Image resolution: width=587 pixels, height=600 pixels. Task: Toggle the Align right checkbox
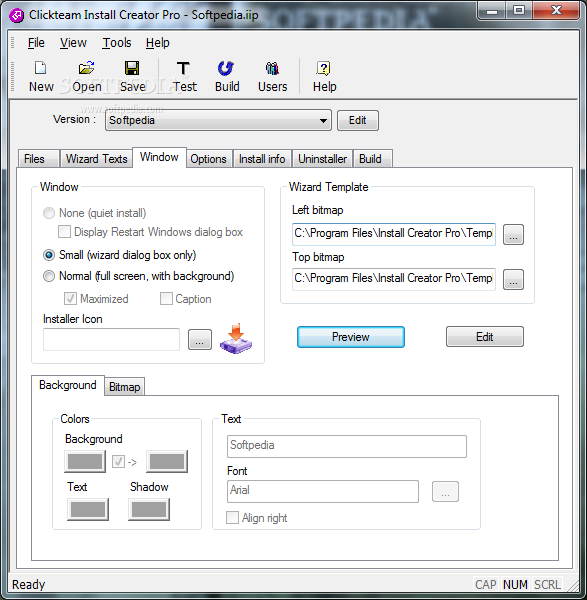coord(232,518)
